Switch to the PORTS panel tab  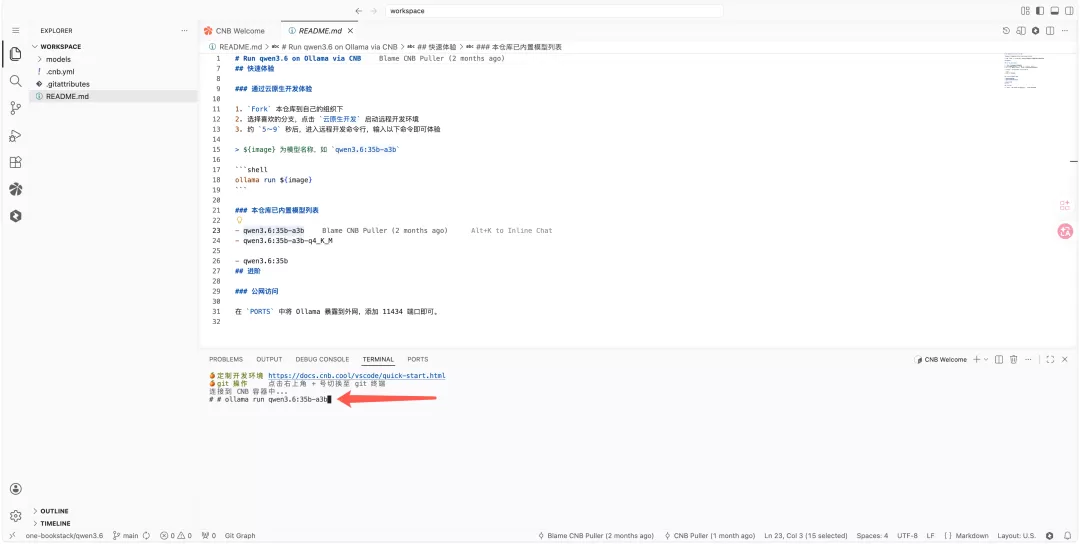pyautogui.click(x=417, y=359)
